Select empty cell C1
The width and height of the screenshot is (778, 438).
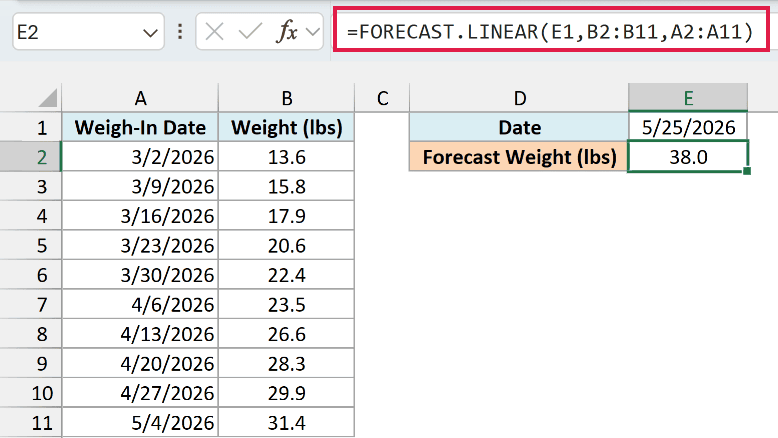382,127
